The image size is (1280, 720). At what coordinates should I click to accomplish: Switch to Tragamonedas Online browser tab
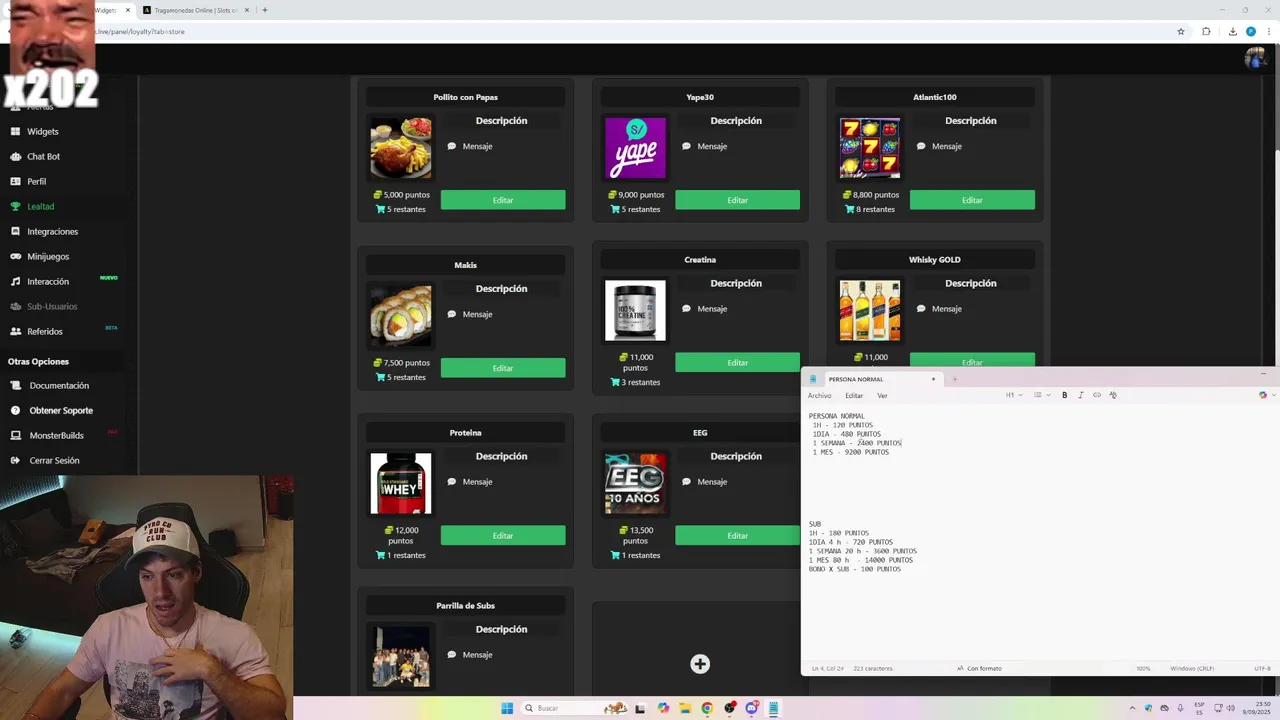pos(195,10)
